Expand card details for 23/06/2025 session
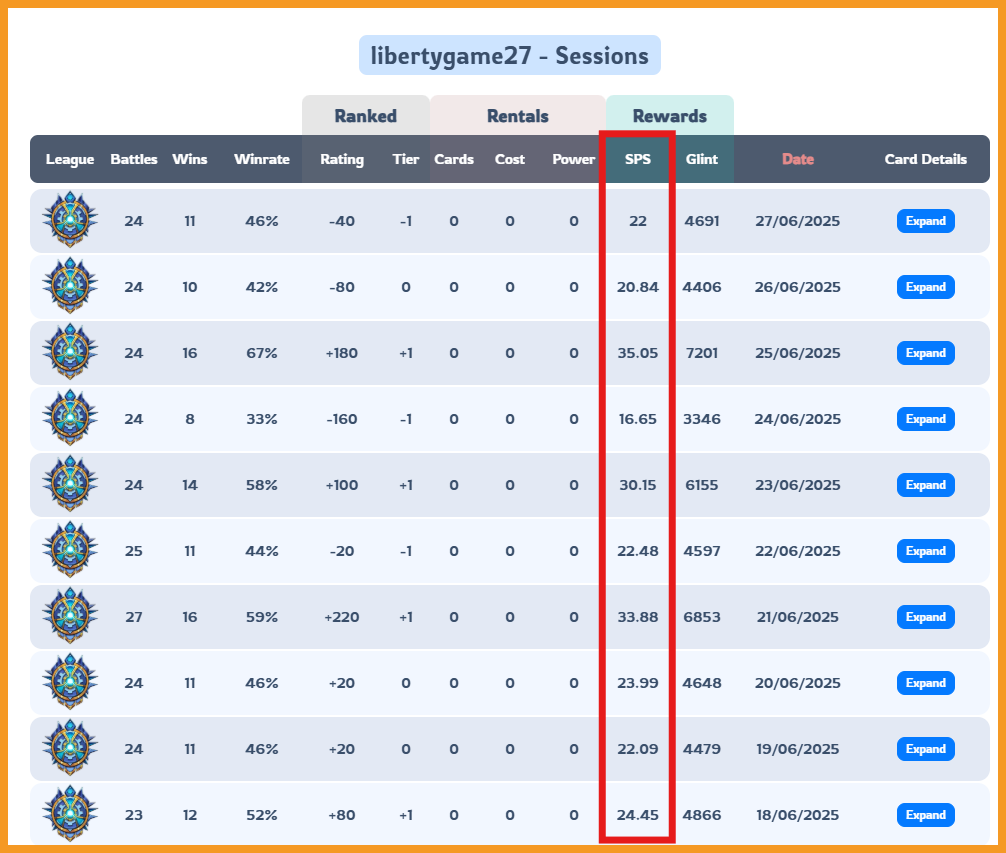Screen dimensions: 1006x853 coord(925,485)
